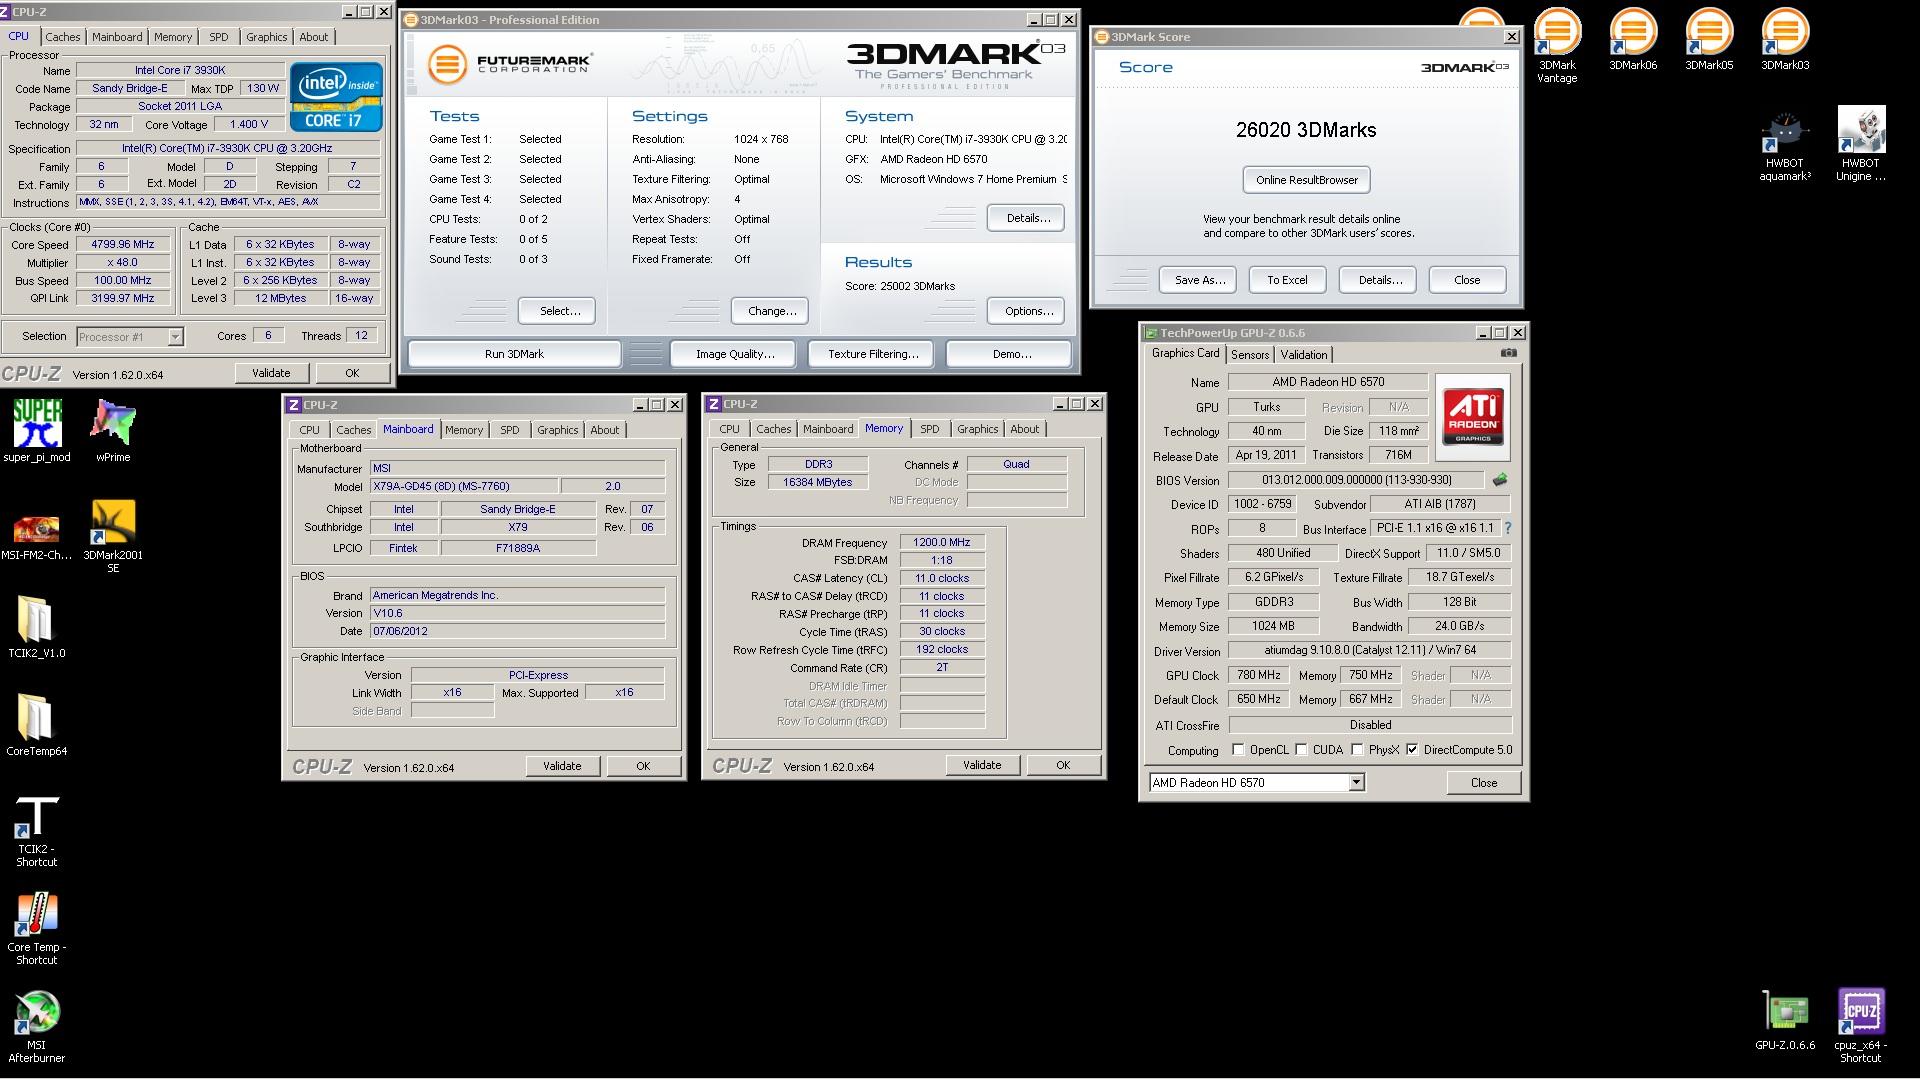Open the 3DMark05 desktop shortcut
1920x1080 pixels.
point(1709,40)
